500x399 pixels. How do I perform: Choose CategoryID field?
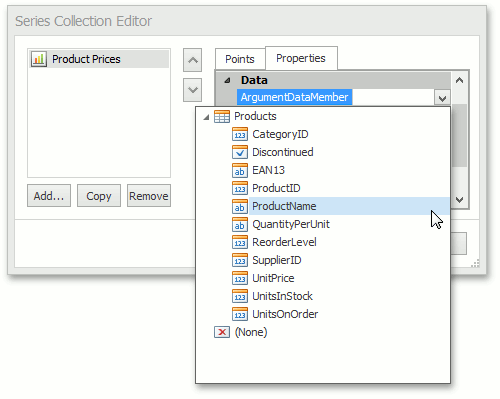[x=280, y=134]
